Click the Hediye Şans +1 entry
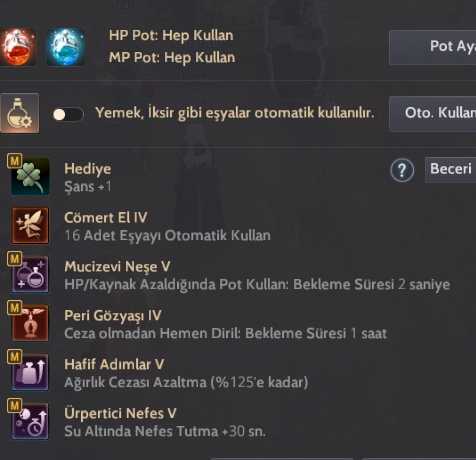 pos(88,177)
